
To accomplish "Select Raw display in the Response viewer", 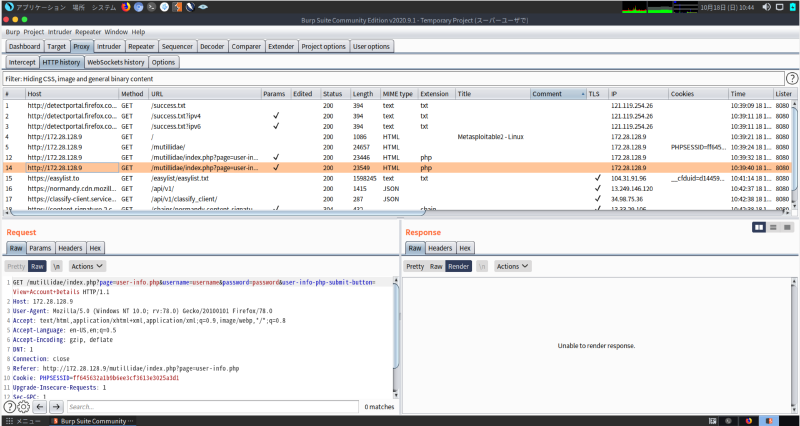I will click(436, 267).
